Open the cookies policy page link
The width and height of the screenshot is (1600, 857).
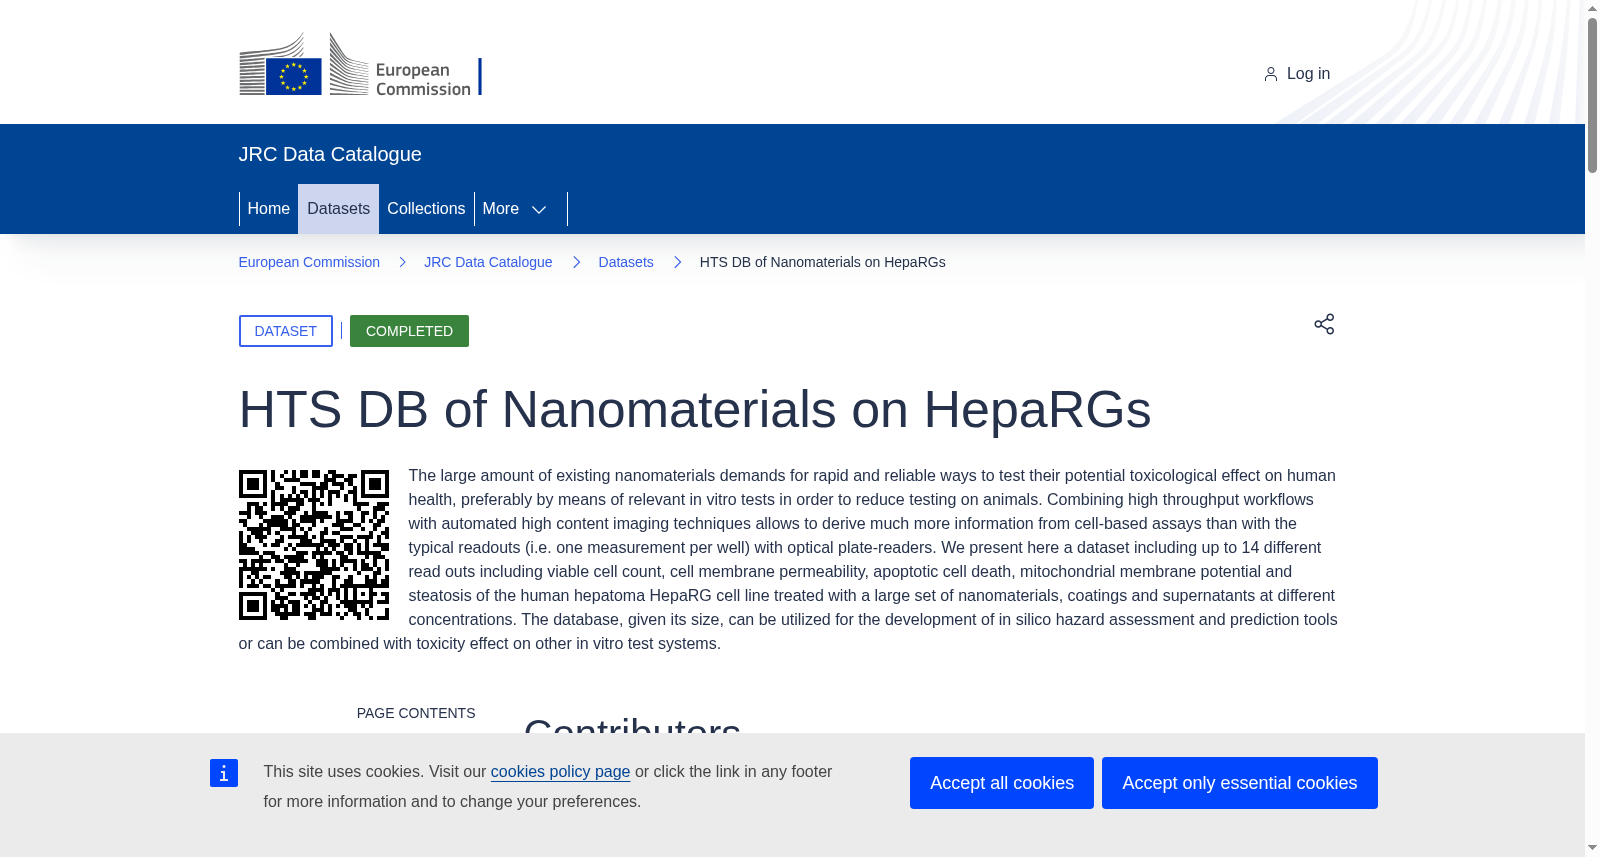click(560, 772)
